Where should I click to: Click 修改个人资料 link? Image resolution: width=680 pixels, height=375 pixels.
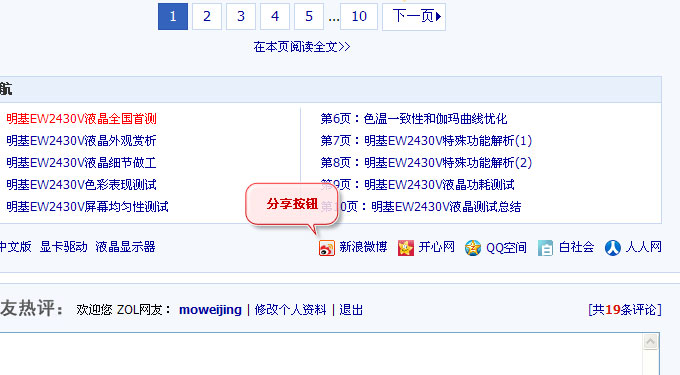tap(290, 310)
